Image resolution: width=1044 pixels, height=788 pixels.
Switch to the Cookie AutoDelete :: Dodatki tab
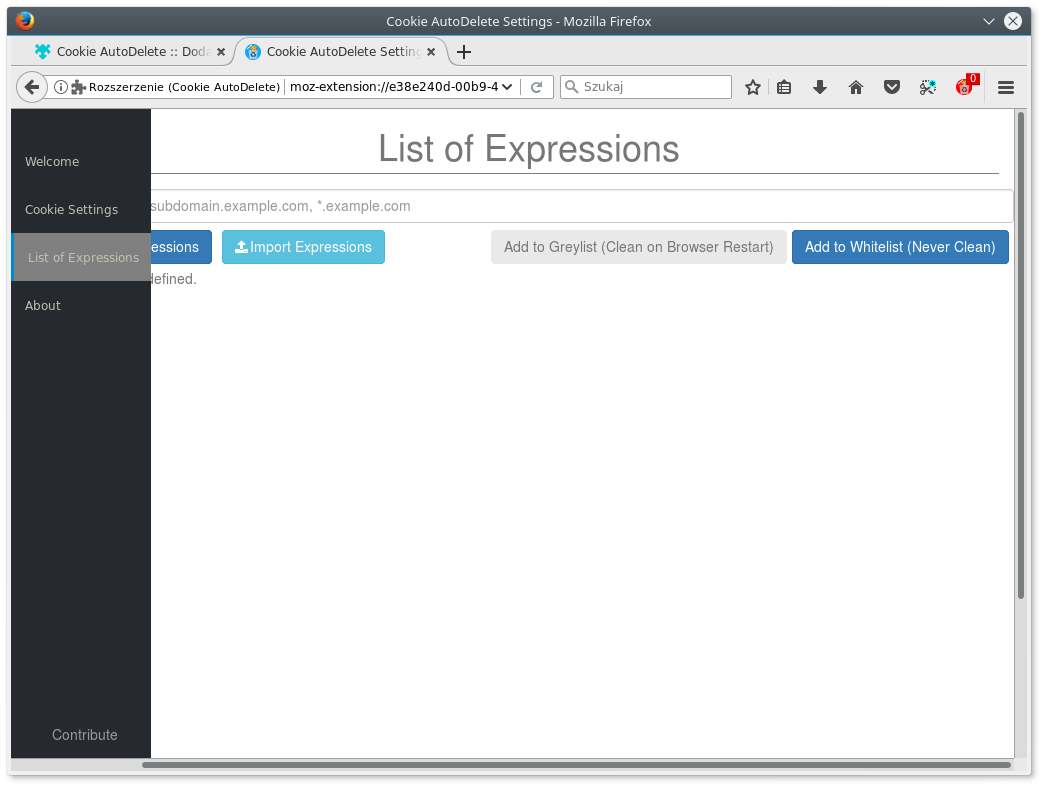(x=130, y=52)
